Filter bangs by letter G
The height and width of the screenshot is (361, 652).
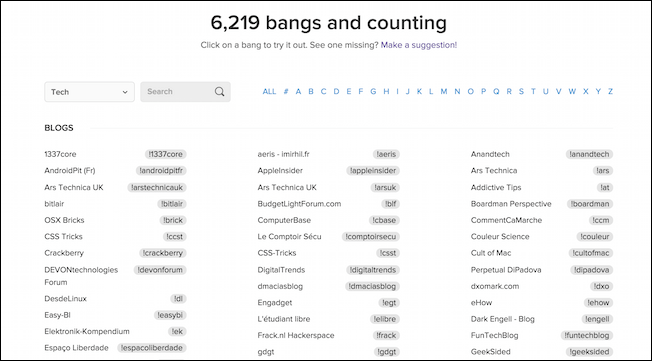coord(373,91)
